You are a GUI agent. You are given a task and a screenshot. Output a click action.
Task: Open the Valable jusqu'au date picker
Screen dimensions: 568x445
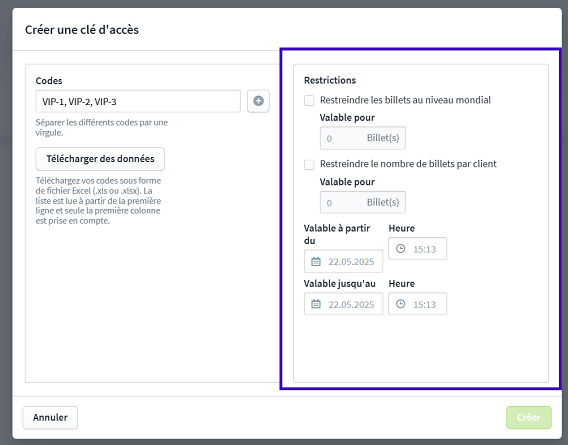[343, 304]
